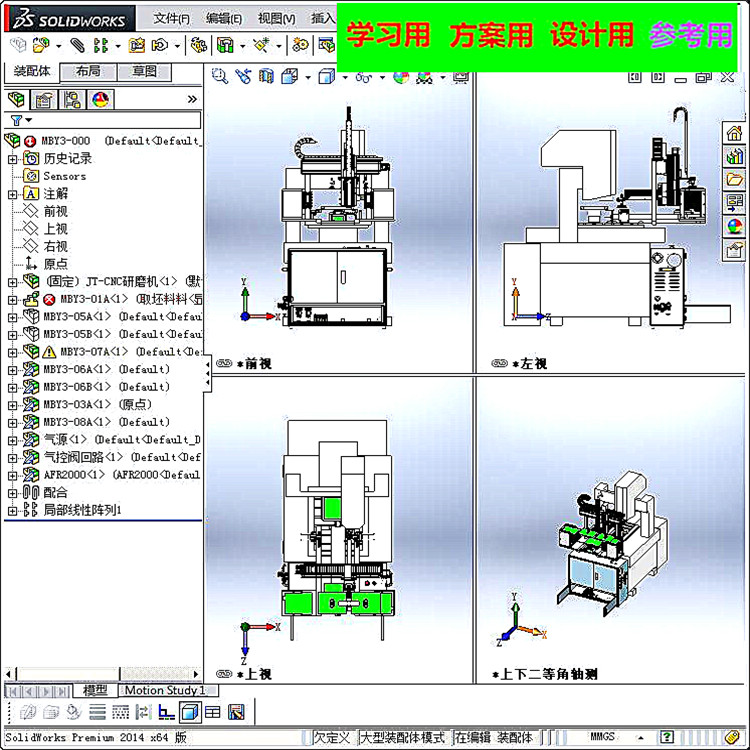Open SolidWorks Resources home icon
This screenshot has height=750, width=750.
pyautogui.click(x=734, y=132)
